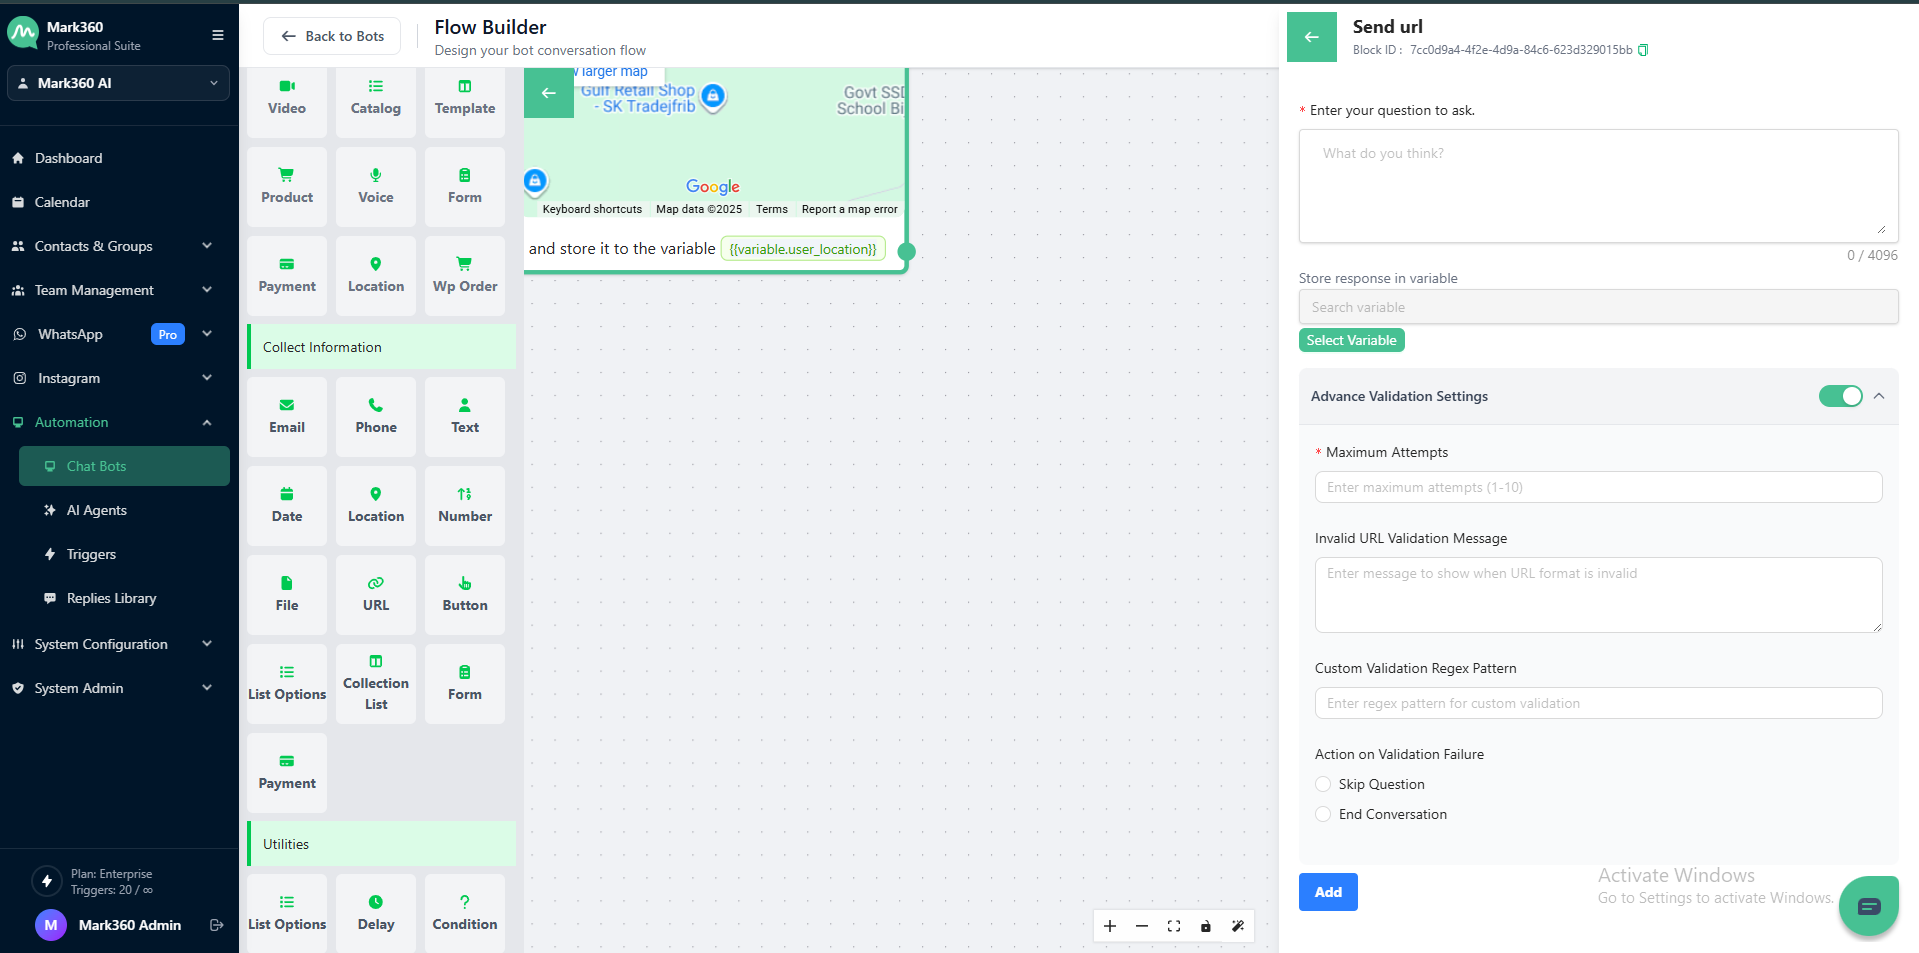Image resolution: width=1919 pixels, height=953 pixels.
Task: Go to Dashboard in the sidebar
Action: [68, 158]
